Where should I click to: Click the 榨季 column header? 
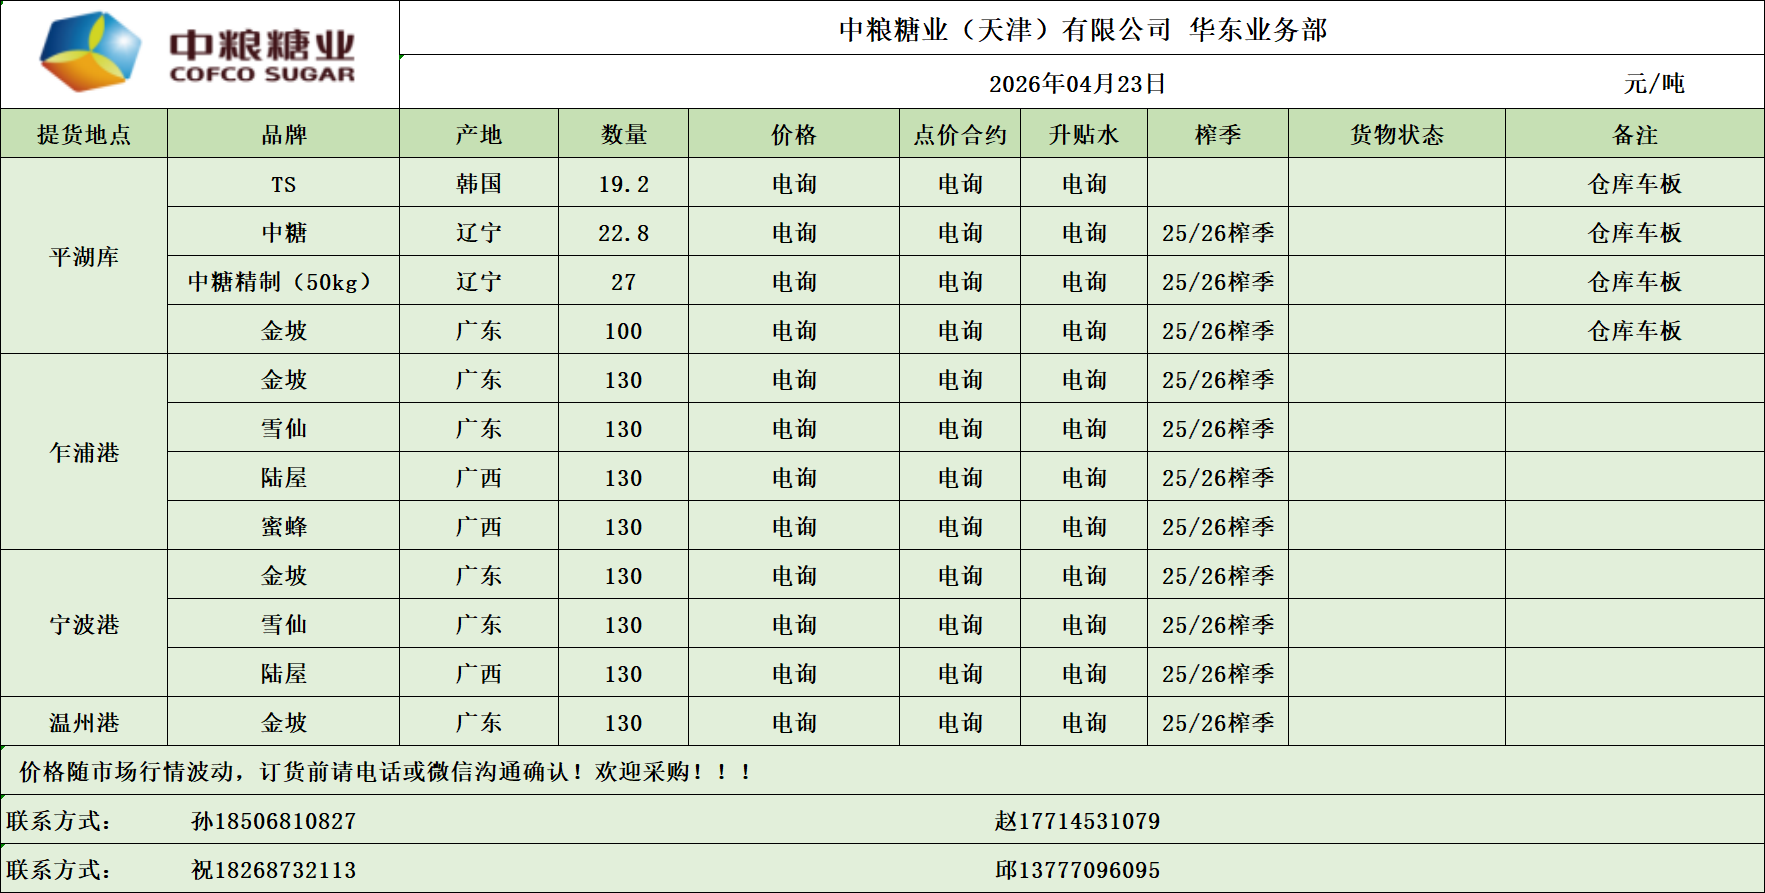pos(1218,135)
